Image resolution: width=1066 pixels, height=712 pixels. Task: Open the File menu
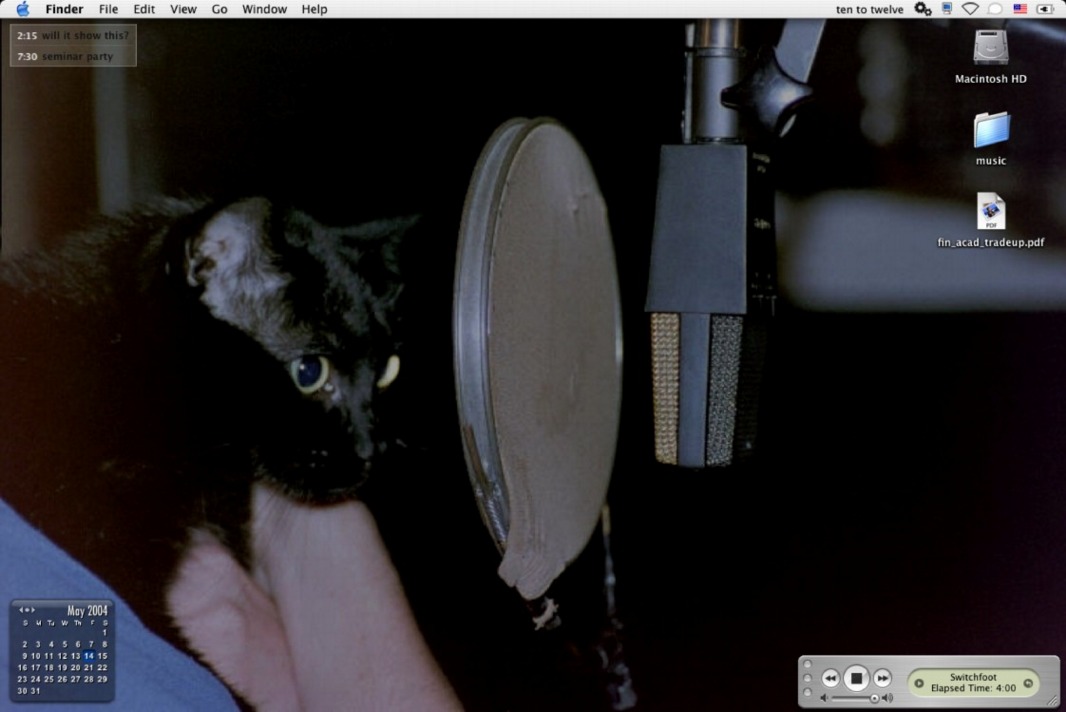click(108, 9)
